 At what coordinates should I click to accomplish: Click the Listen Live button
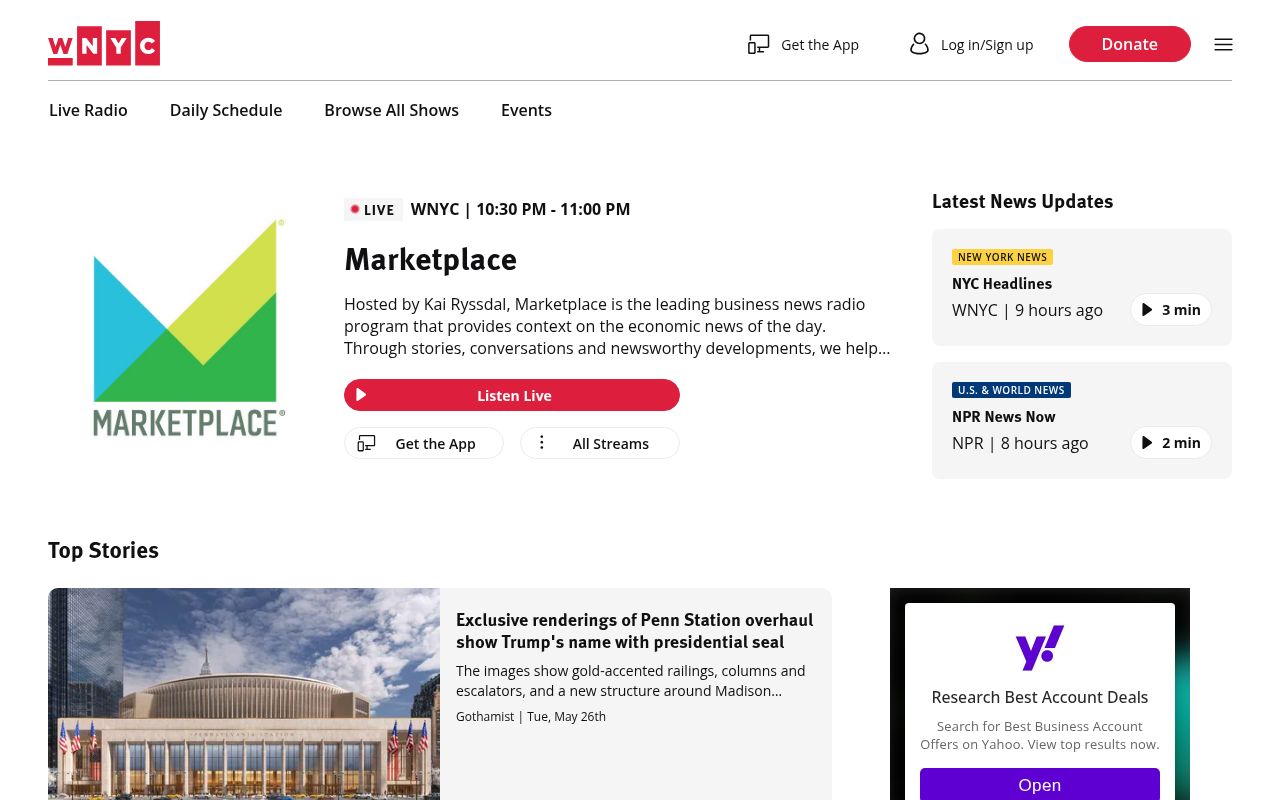[512, 395]
